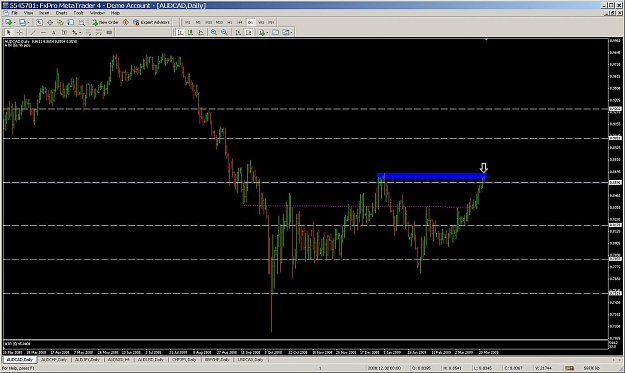Open the Window menu
625x373 pixels.
(97, 13)
